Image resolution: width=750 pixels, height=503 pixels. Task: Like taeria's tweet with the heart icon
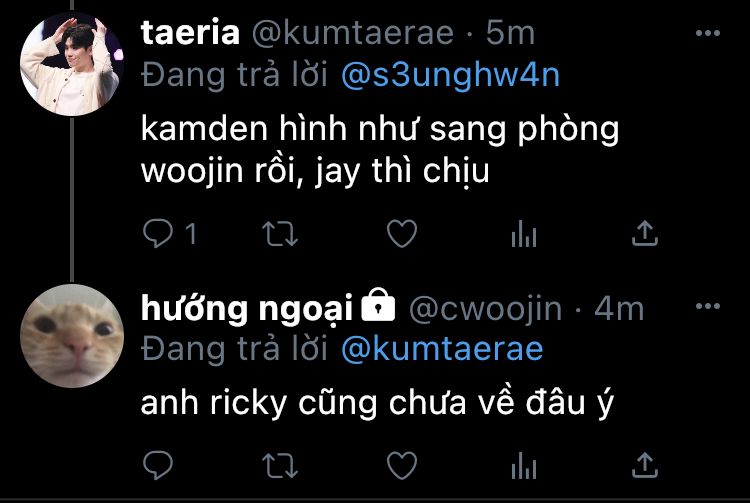tap(402, 233)
